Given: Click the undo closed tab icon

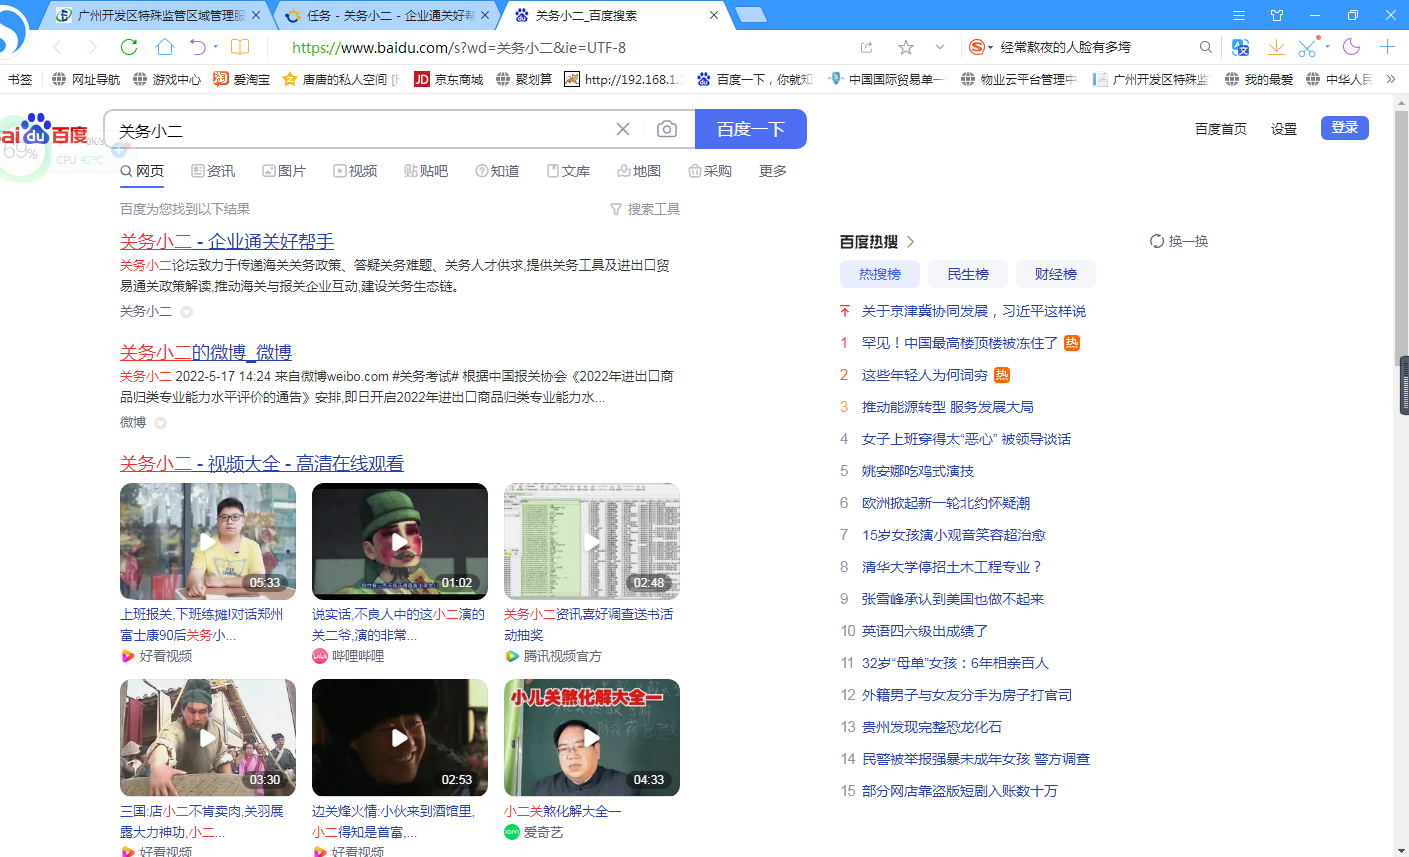Looking at the screenshot, I should coord(198,47).
